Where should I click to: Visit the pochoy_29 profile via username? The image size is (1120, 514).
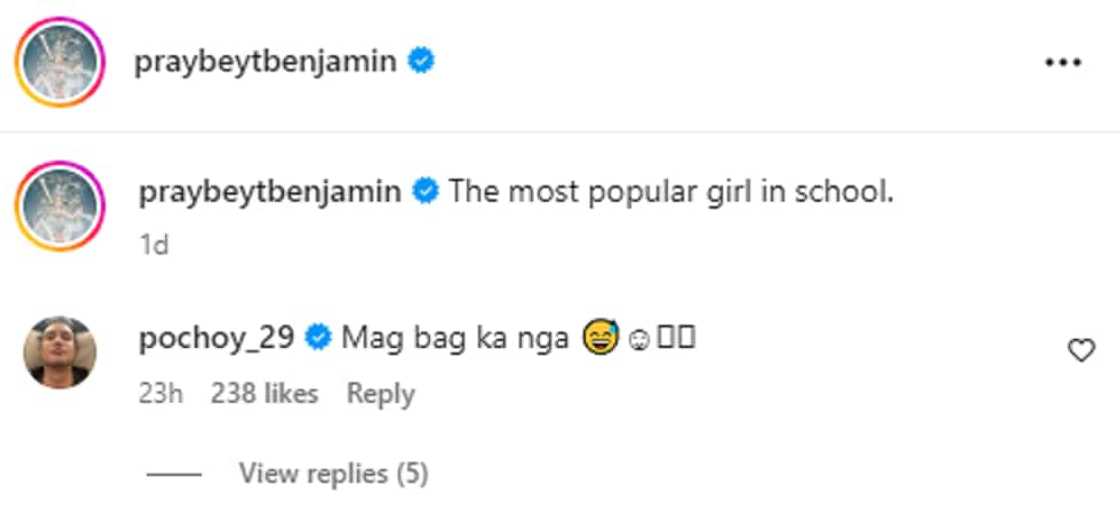tap(216, 339)
